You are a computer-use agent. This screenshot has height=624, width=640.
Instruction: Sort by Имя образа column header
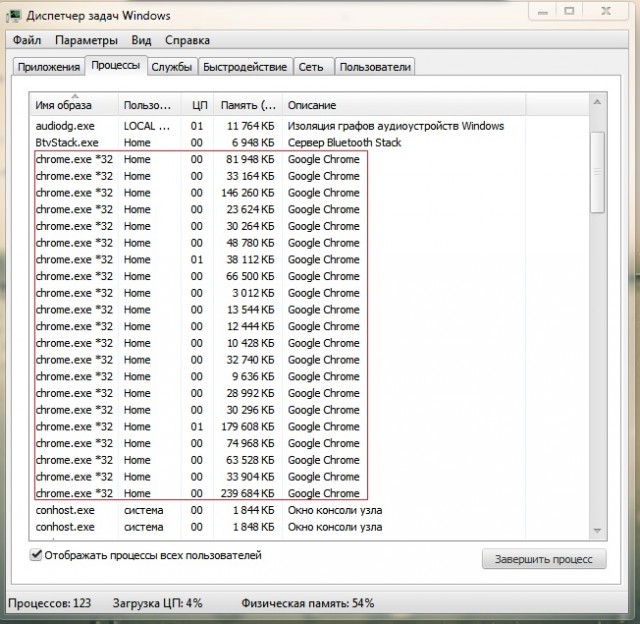point(74,105)
